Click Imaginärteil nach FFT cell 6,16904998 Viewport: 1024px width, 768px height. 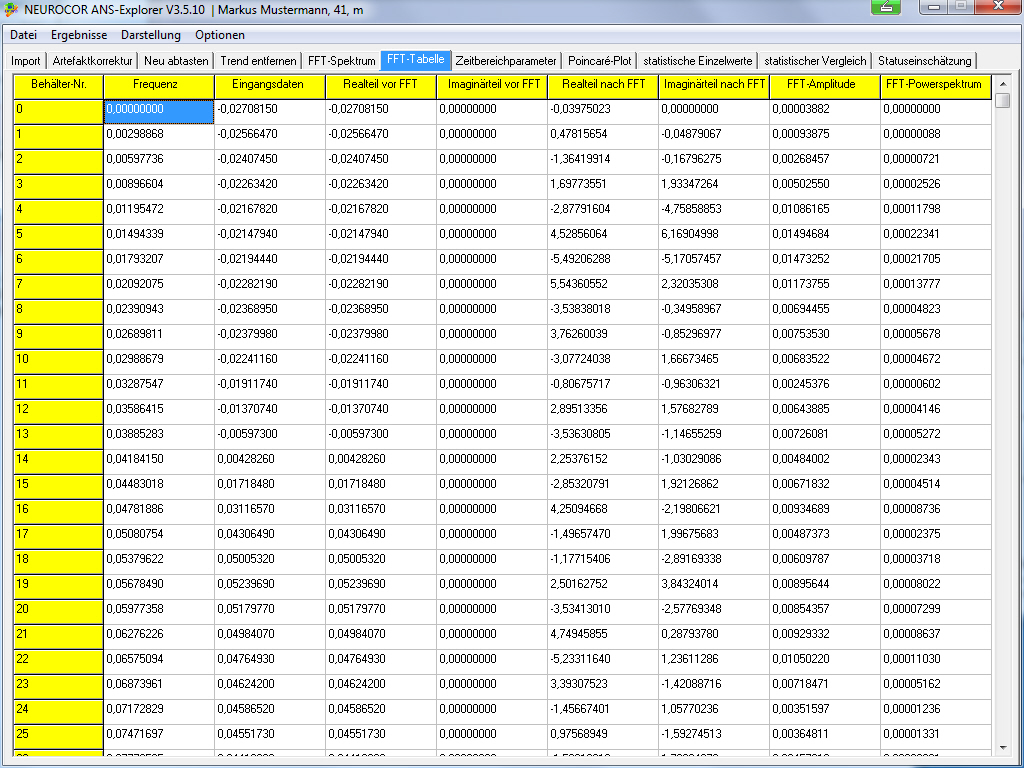pyautogui.click(x=714, y=236)
